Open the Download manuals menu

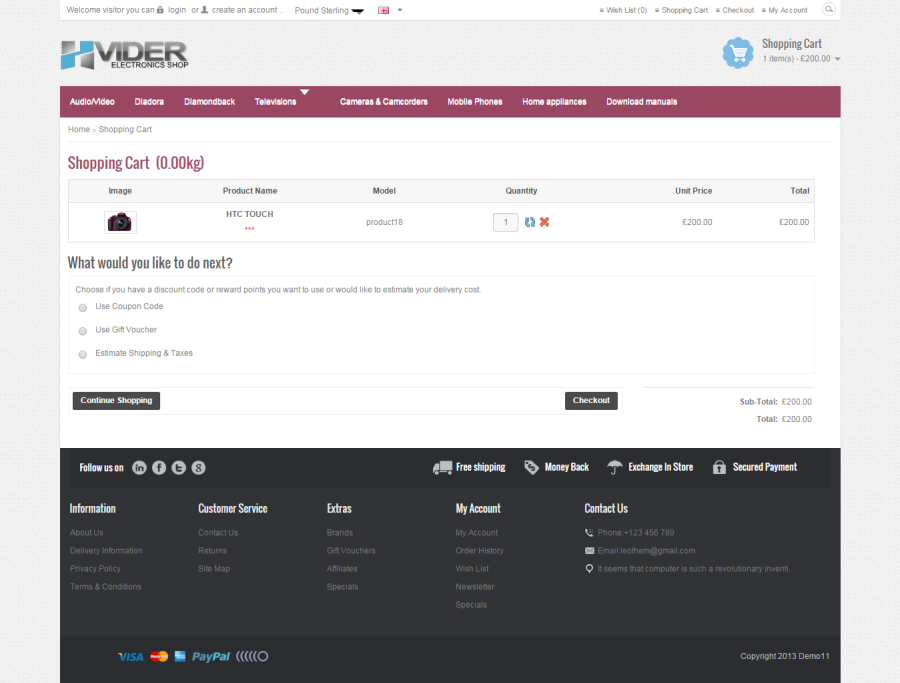[x=642, y=102]
